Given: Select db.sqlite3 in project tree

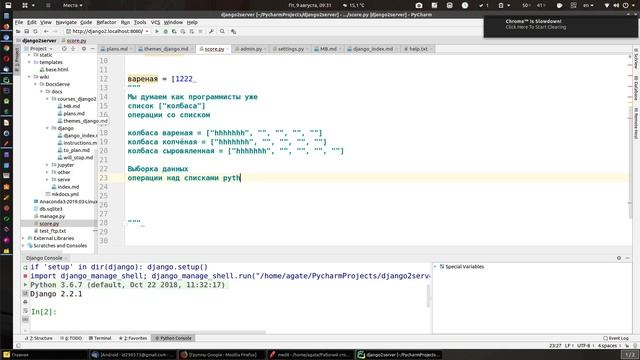Looking at the screenshot, I should [x=51, y=209].
